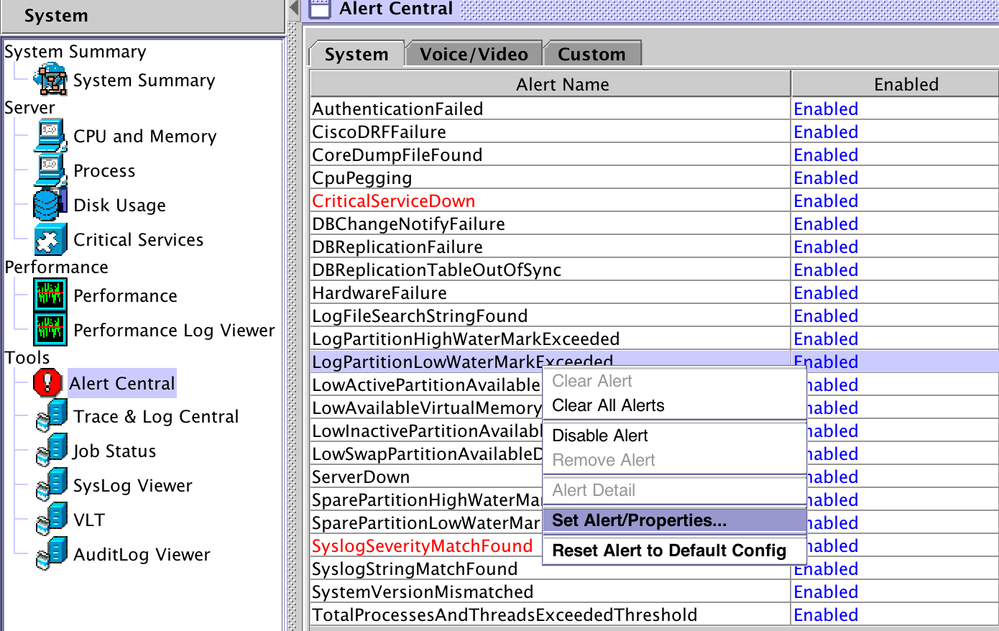The width and height of the screenshot is (999, 631).
Task: Choose Disable Alert from context menu
Action: click(674, 435)
